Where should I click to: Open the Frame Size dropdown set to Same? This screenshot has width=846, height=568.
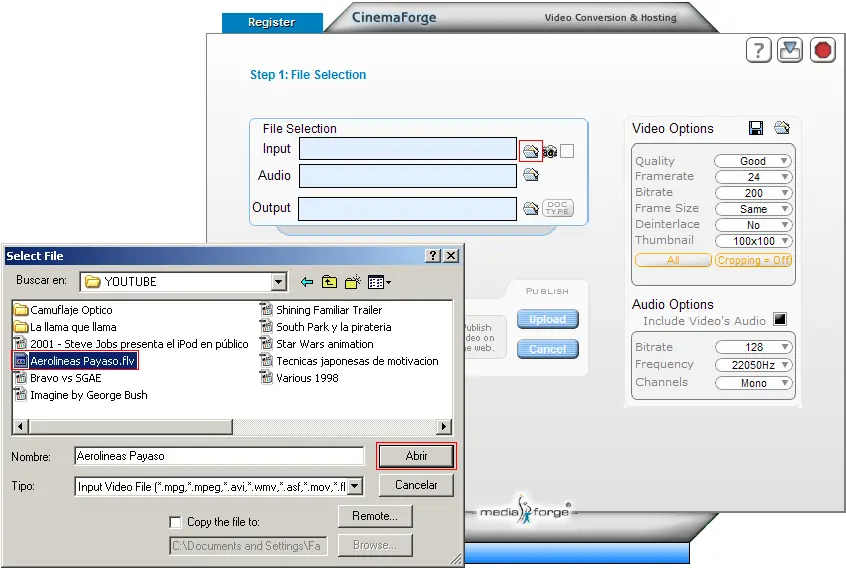click(x=753, y=209)
